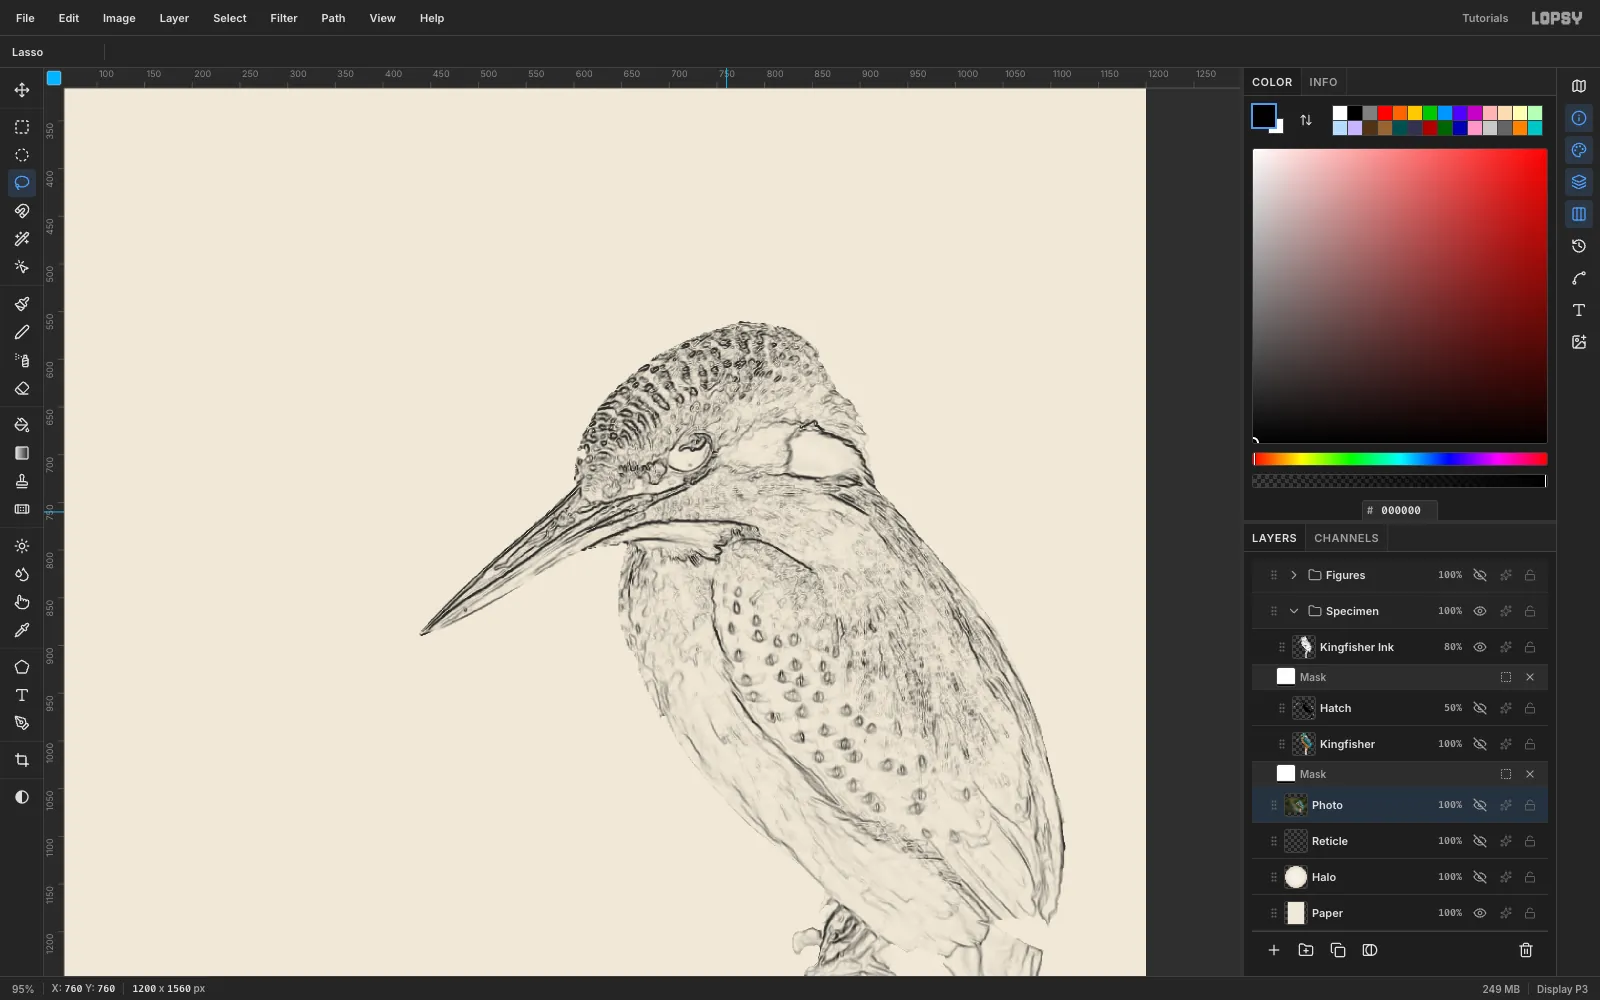The height and width of the screenshot is (1000, 1600).
Task: Select the Reticle layer thumbnail
Action: [1296, 841]
